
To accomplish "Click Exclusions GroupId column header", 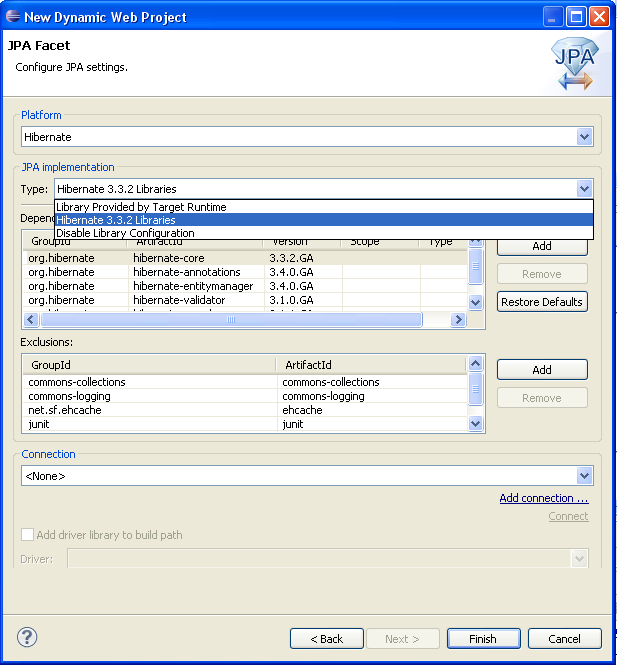I will click(x=149, y=365).
